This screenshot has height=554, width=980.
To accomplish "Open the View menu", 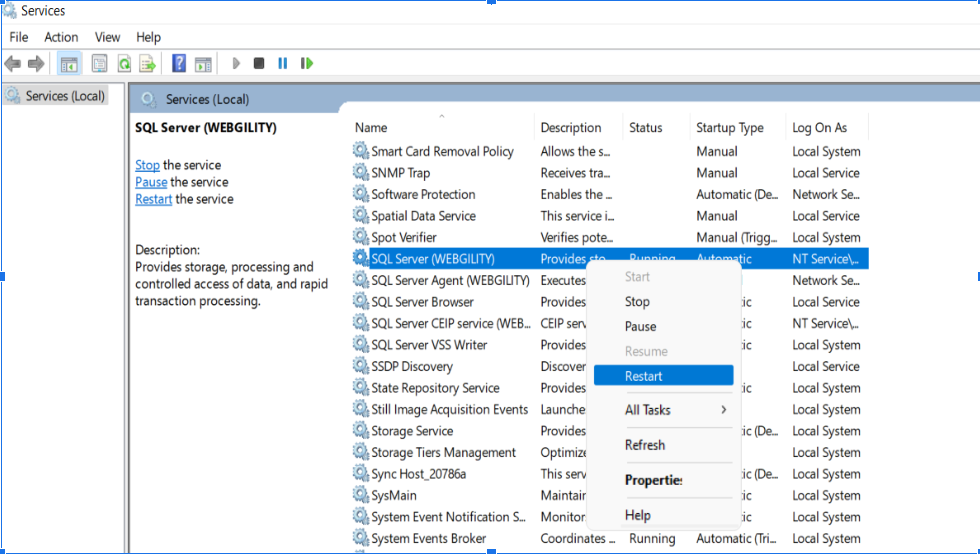I will click(108, 38).
